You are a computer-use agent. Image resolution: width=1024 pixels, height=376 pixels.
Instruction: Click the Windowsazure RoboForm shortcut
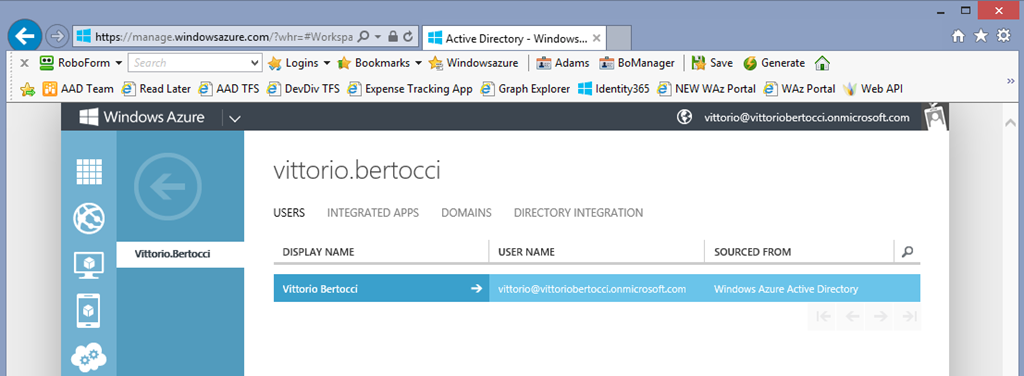tap(474, 63)
